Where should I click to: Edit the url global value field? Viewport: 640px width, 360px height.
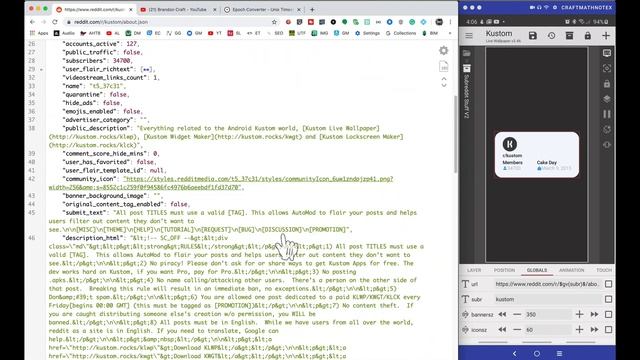(x=547, y=284)
